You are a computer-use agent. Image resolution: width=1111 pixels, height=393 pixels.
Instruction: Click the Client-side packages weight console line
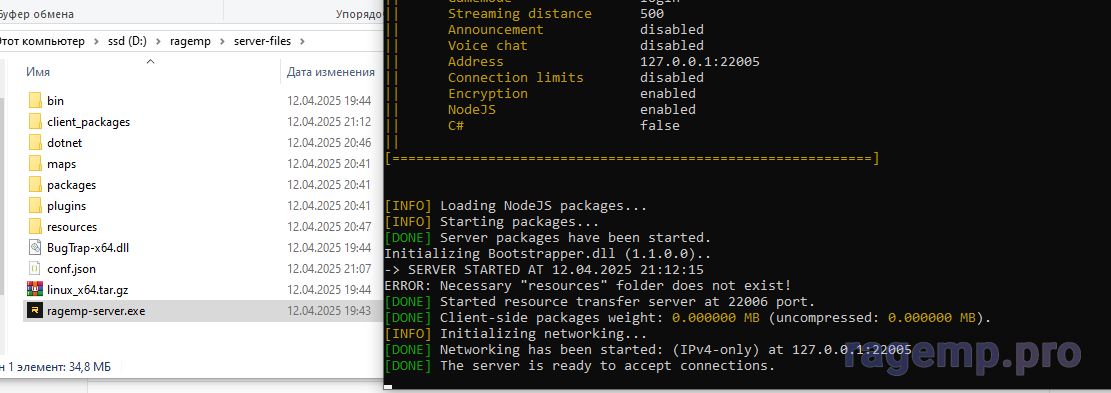[687, 318]
